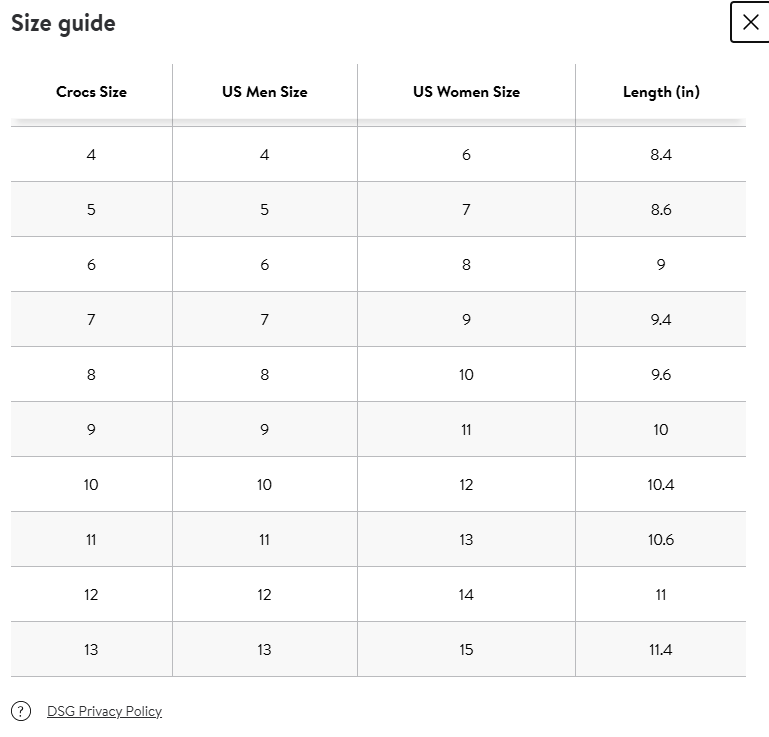Click the 9.6 length value

click(x=660, y=375)
